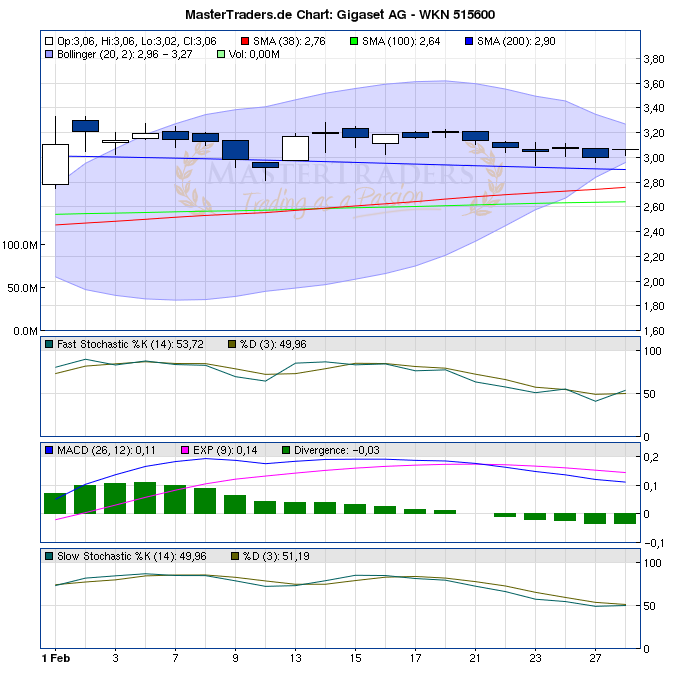Viewport: 680px width, 684px height.
Task: Click the 50.0M volume axis label
Action: coord(22,288)
